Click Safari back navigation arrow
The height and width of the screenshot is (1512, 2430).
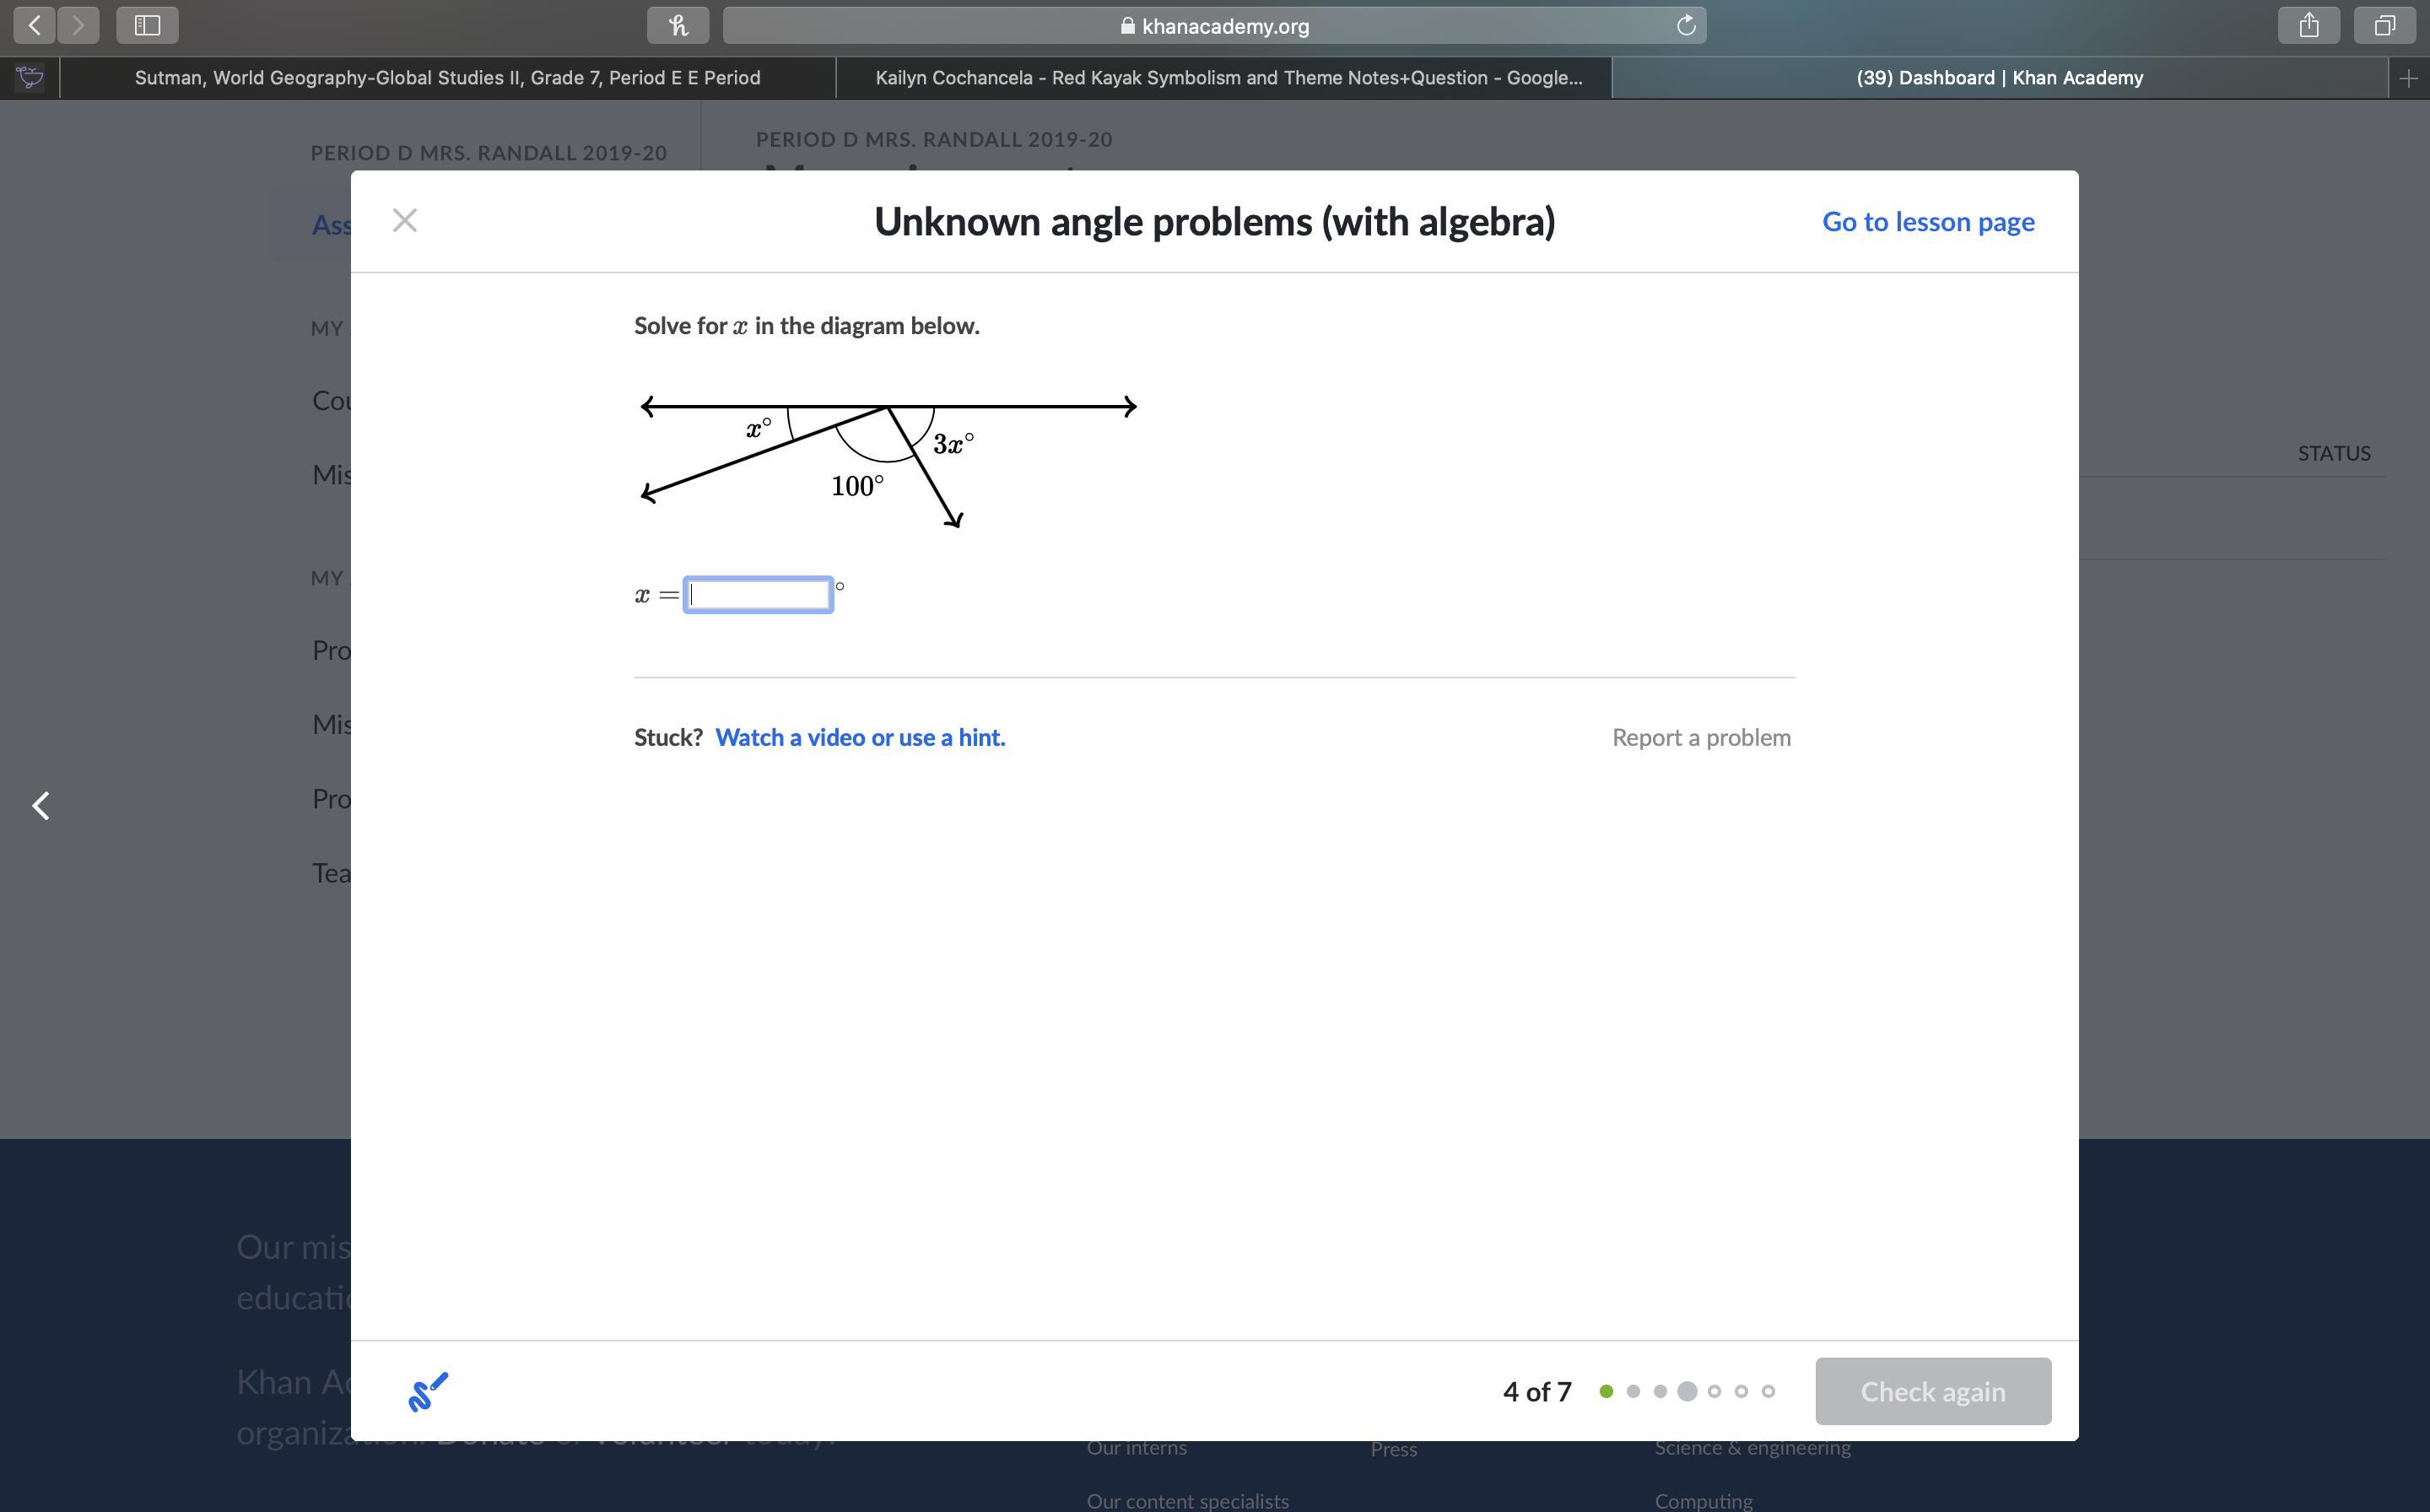coord(35,25)
